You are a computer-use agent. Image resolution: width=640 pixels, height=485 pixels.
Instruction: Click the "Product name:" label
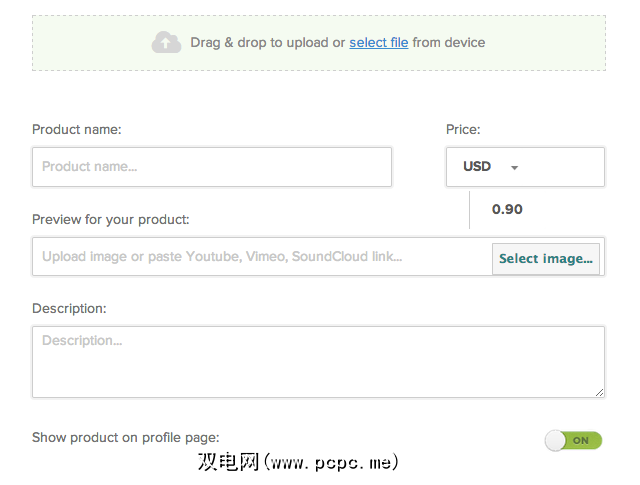tap(76, 130)
